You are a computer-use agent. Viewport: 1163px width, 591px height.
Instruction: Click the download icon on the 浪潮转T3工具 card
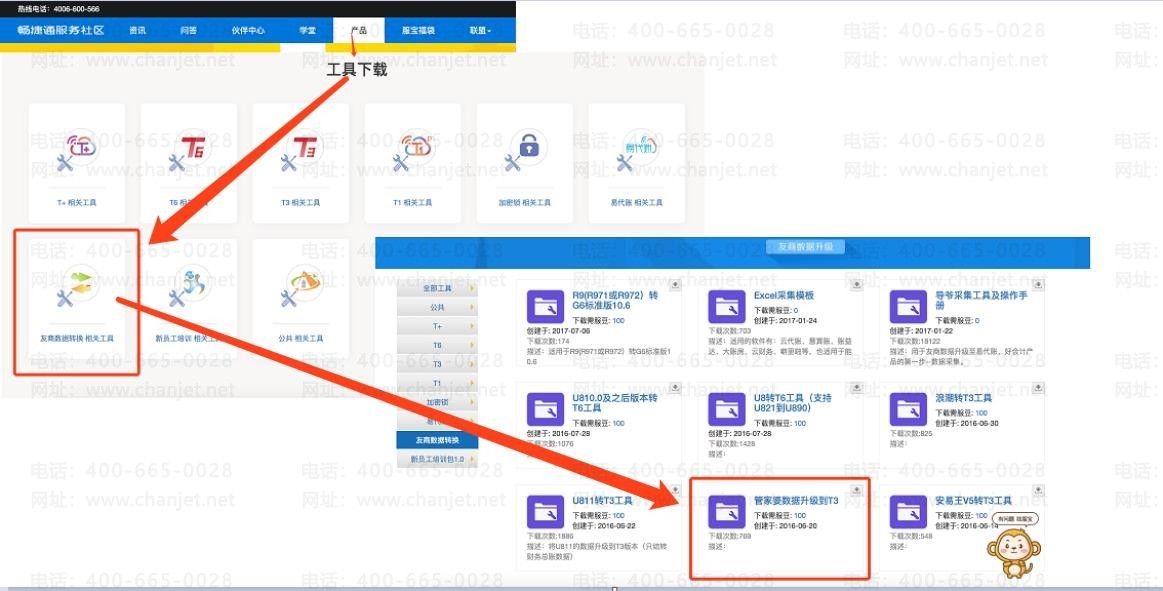click(x=1038, y=387)
